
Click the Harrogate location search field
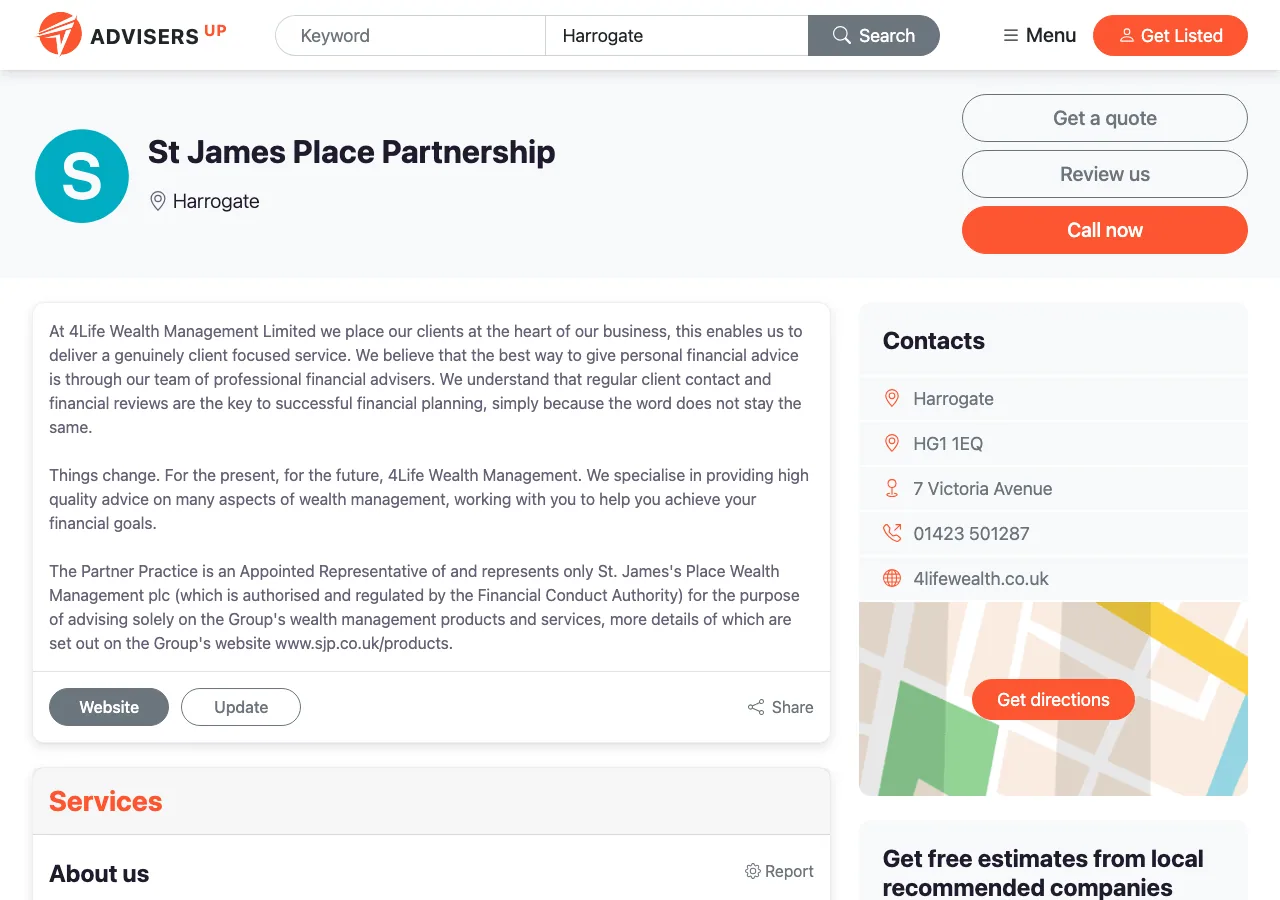[x=676, y=35]
